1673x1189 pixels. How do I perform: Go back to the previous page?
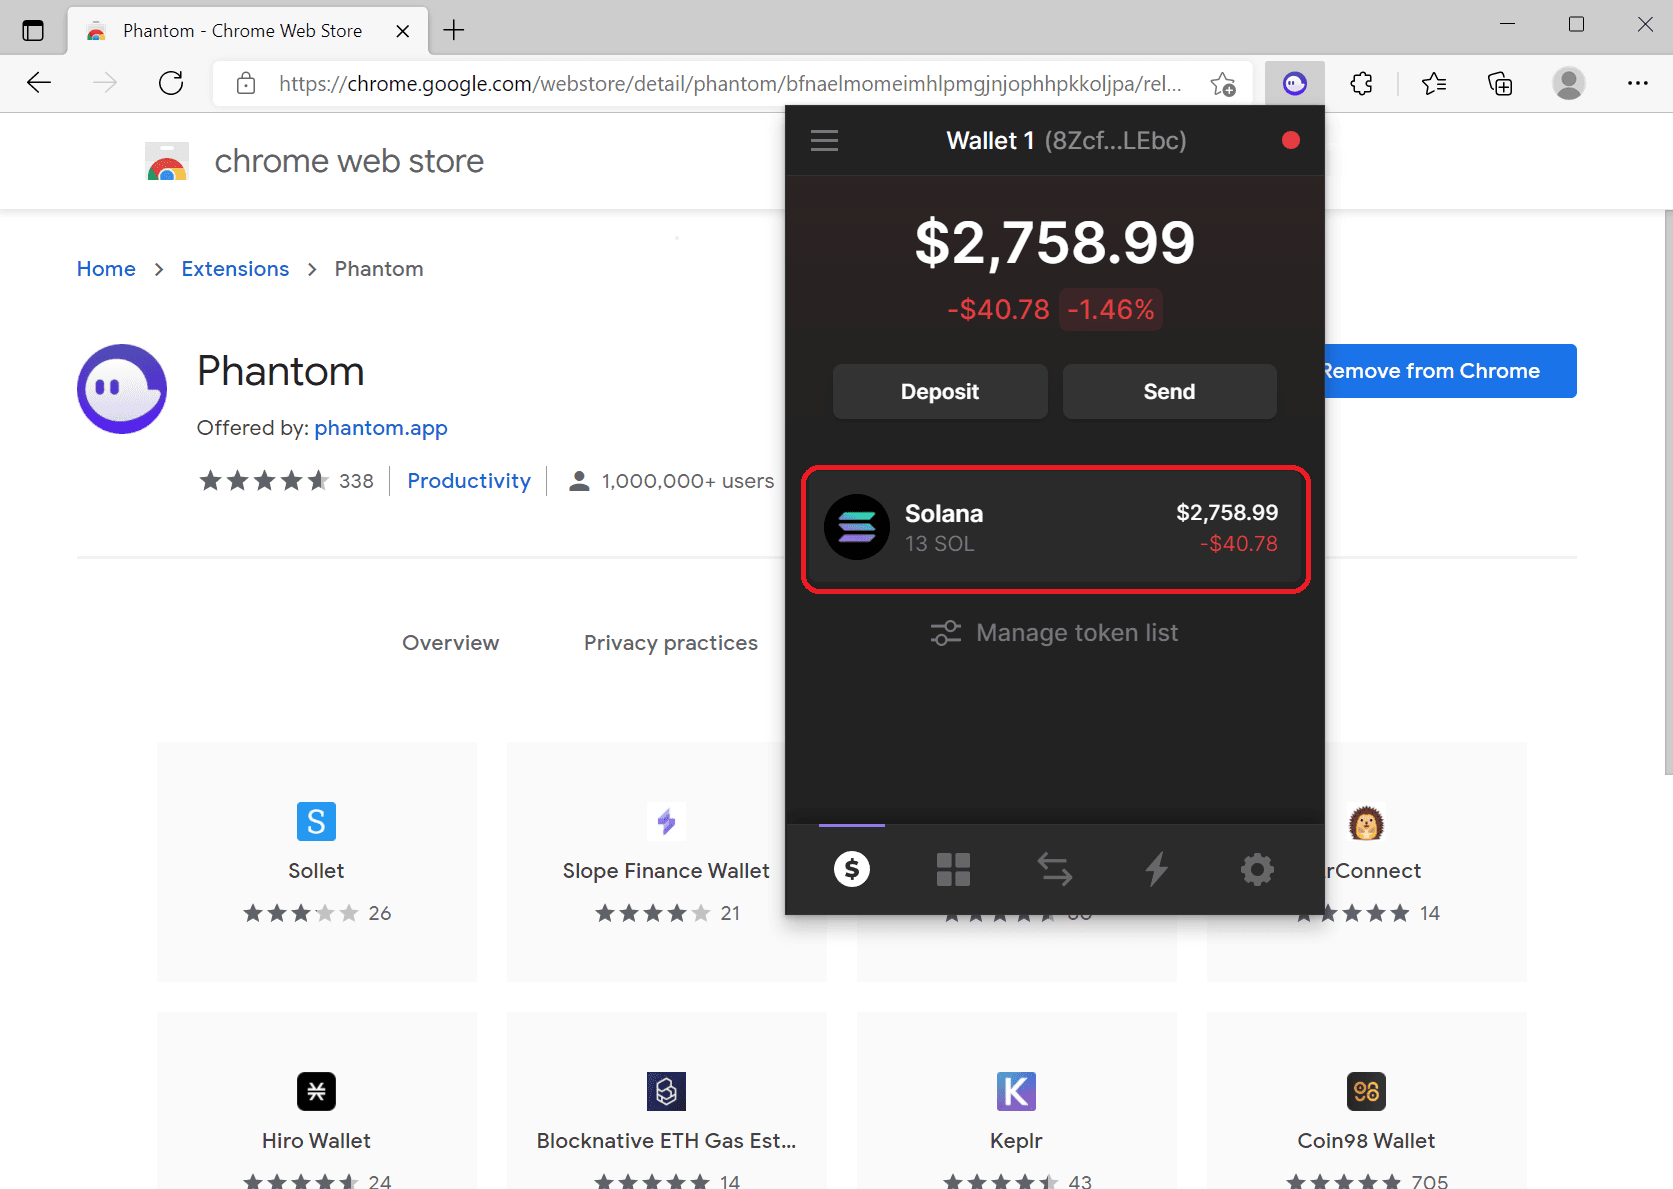coord(39,83)
